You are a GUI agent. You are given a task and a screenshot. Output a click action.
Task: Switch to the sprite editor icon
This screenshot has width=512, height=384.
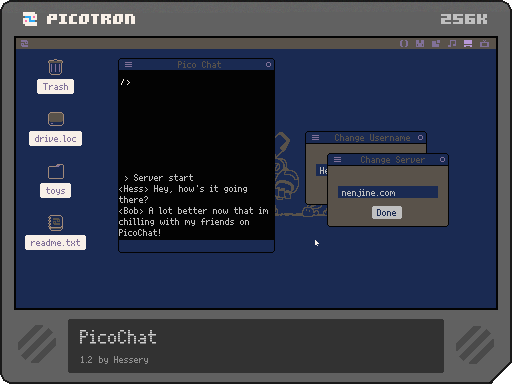[x=420, y=44]
